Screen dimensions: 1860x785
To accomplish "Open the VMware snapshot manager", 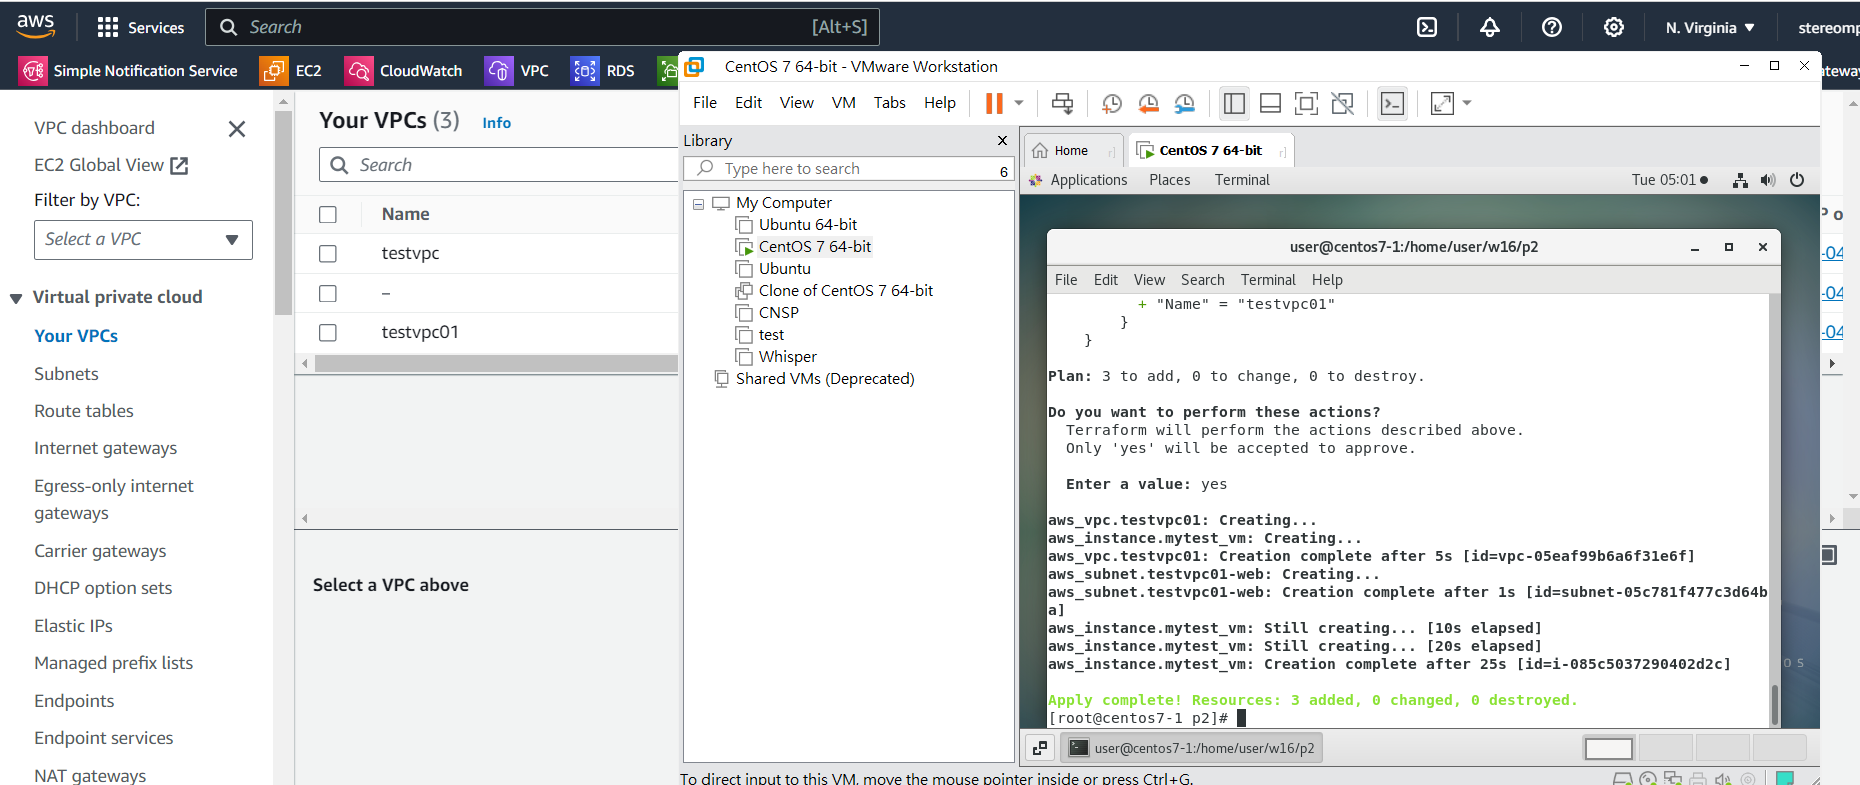I will [x=1185, y=103].
